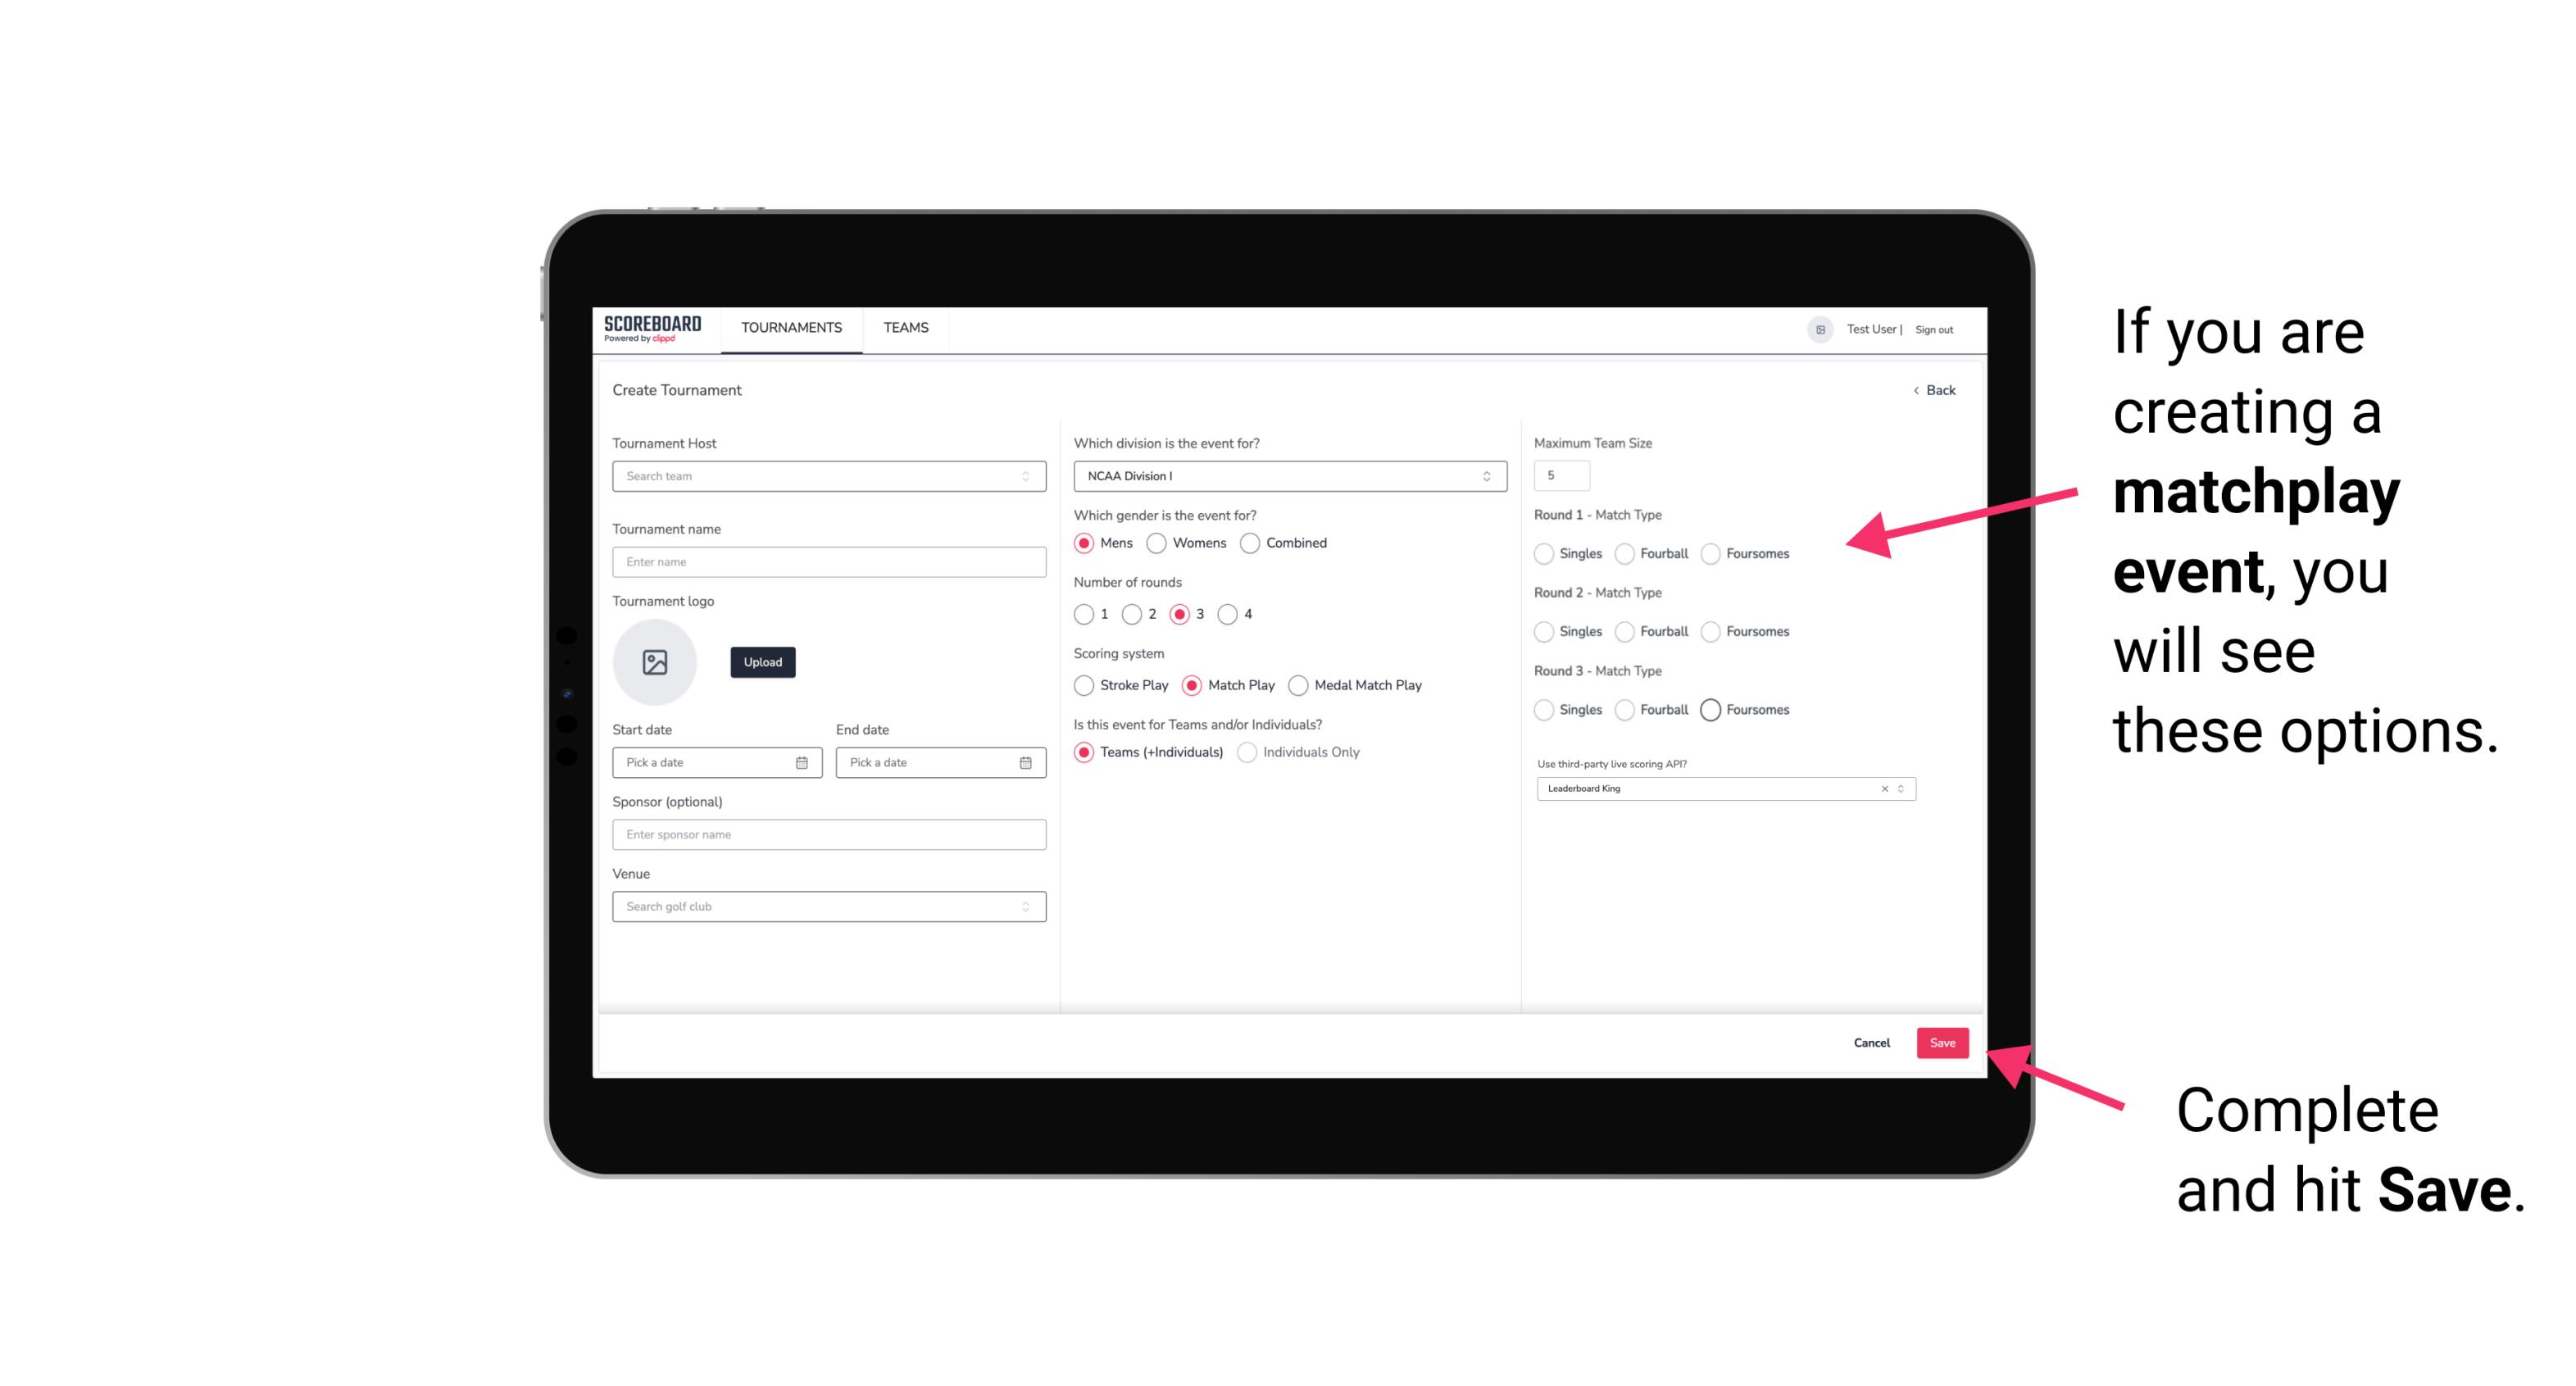The width and height of the screenshot is (2576, 1386).
Task: Expand the third-party scoring API dropdown
Action: (x=1899, y=788)
